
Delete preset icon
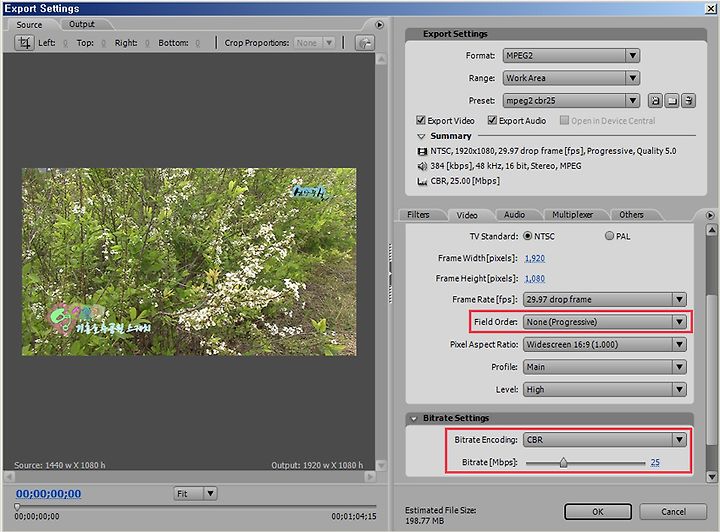[688, 101]
